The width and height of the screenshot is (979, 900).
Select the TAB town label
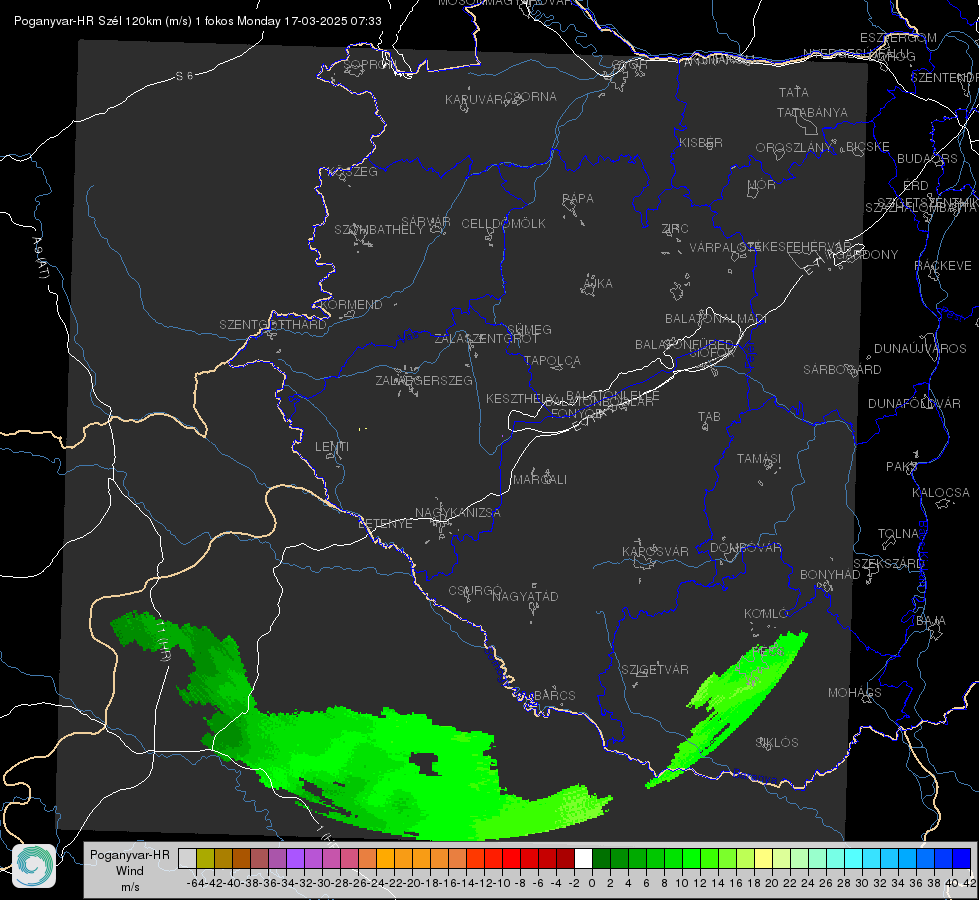(709, 417)
